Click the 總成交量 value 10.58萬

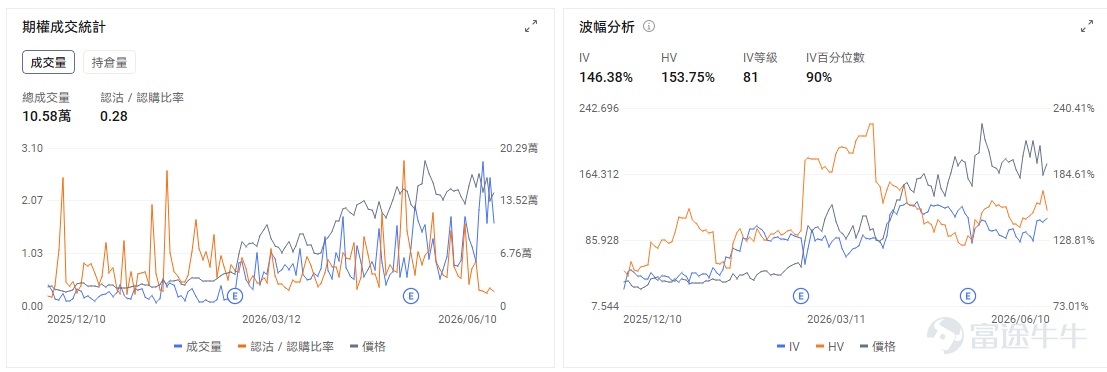[47, 116]
